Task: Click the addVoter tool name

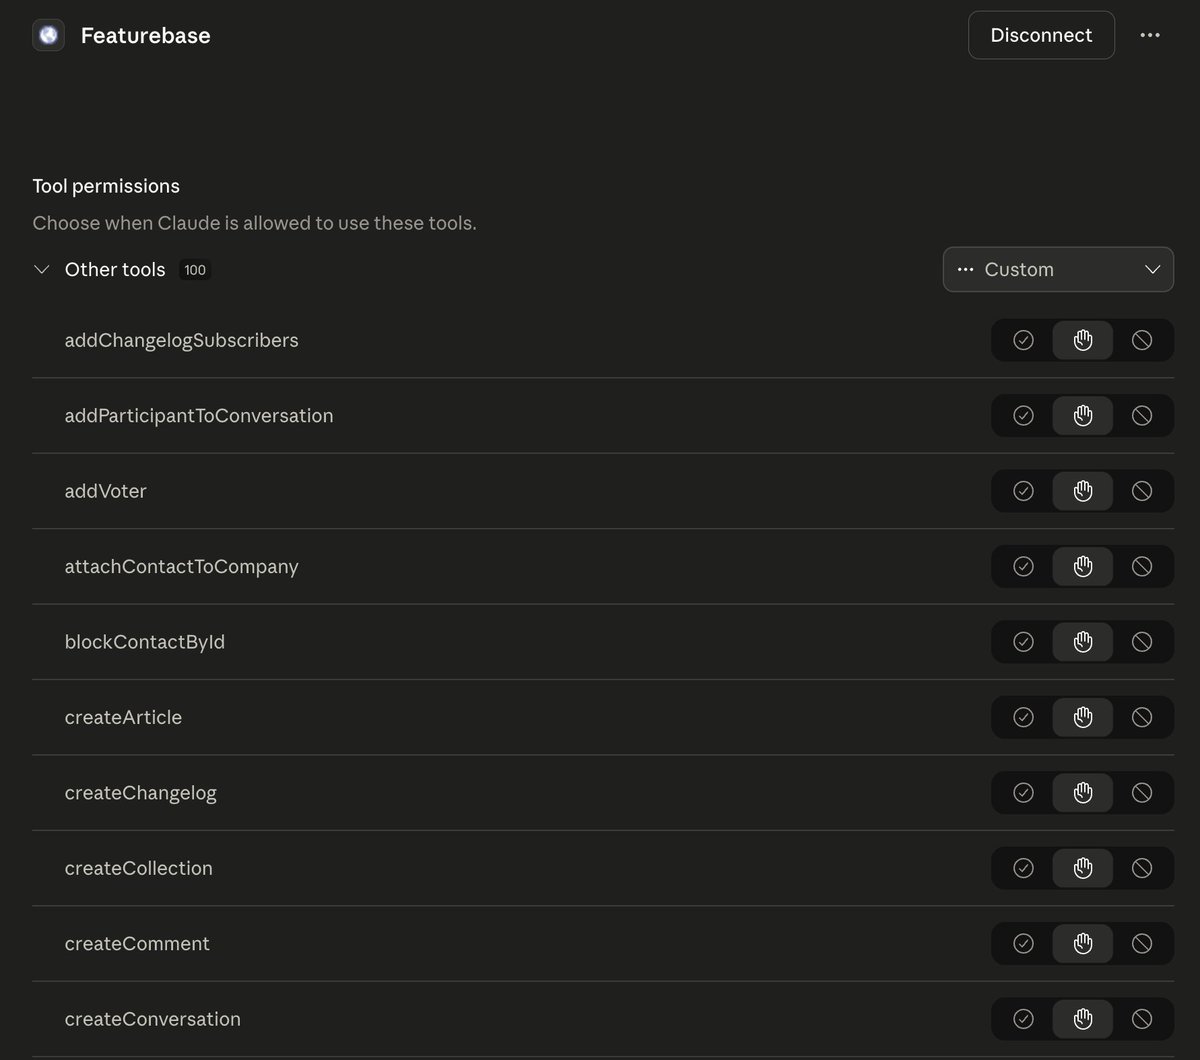Action: coord(106,491)
